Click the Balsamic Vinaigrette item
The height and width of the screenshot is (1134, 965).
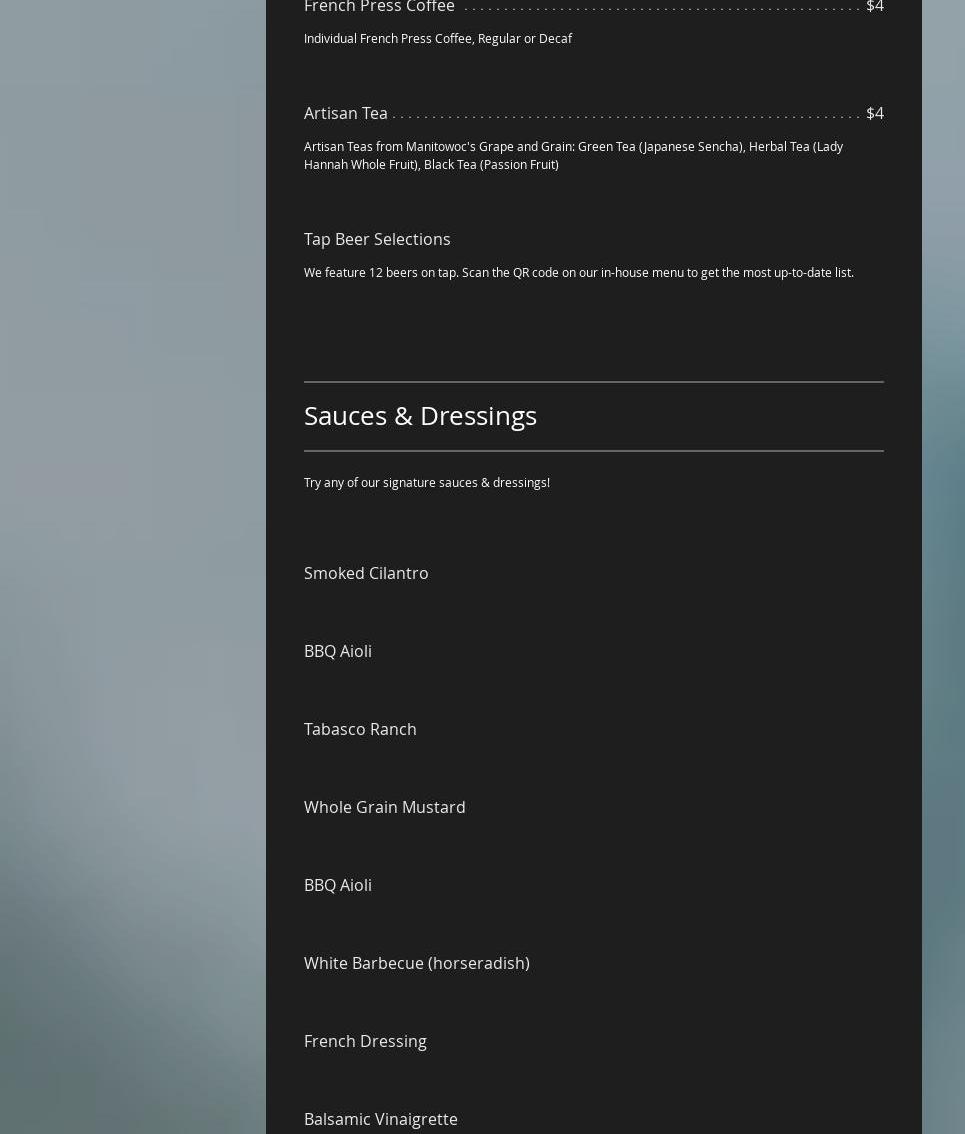380,1119
